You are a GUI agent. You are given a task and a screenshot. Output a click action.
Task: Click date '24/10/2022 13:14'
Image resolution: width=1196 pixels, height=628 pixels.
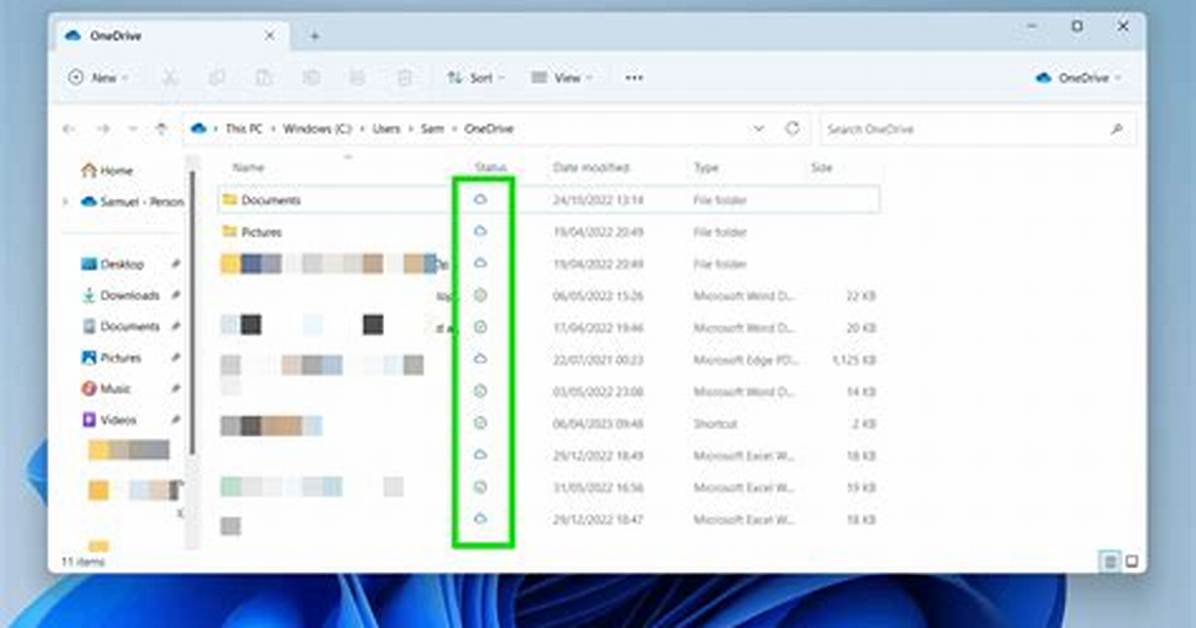coord(598,200)
